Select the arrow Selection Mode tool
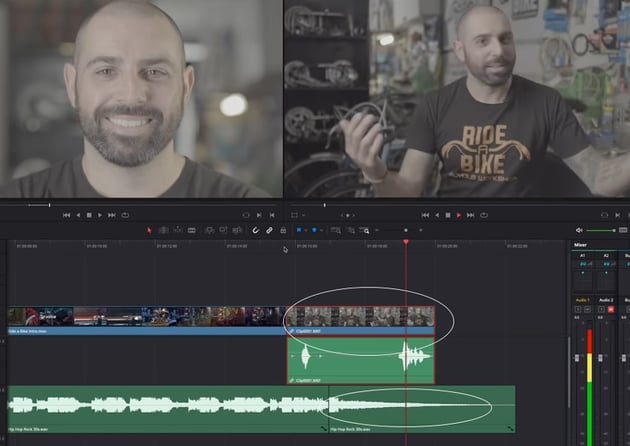The image size is (630, 446). (150, 230)
